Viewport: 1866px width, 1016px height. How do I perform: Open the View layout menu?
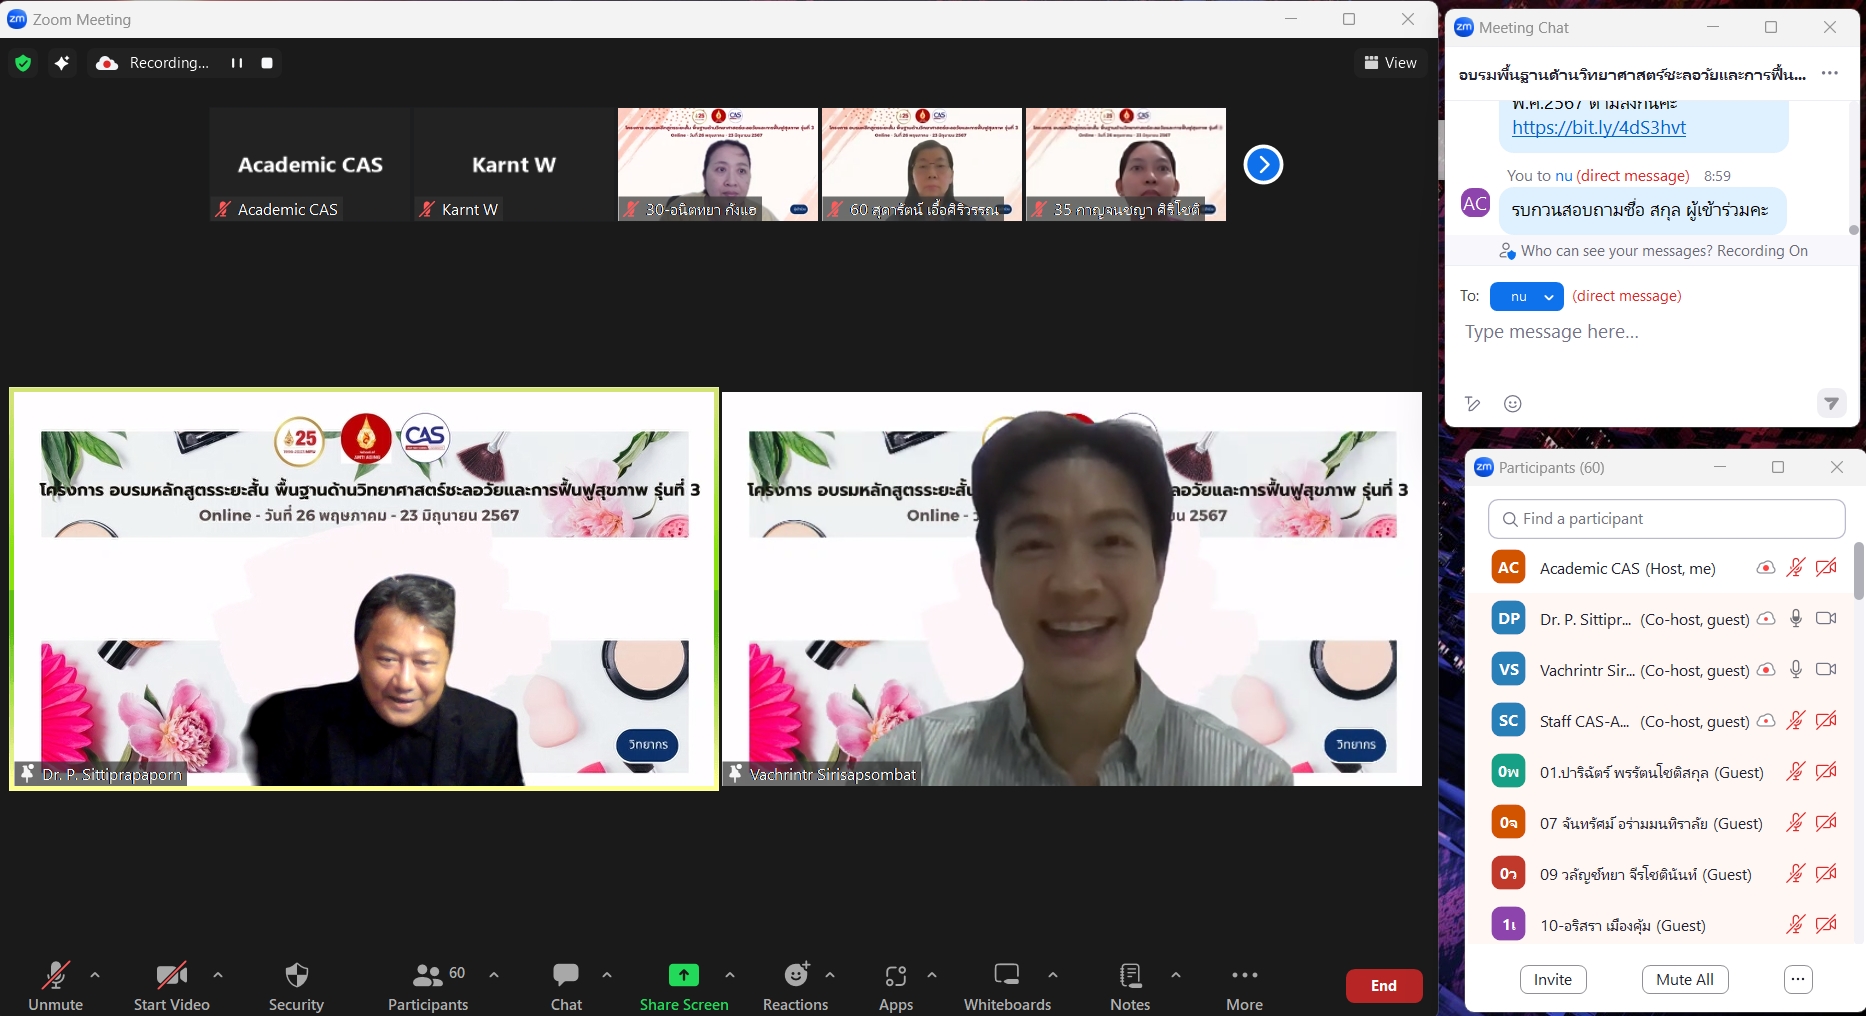[1390, 63]
